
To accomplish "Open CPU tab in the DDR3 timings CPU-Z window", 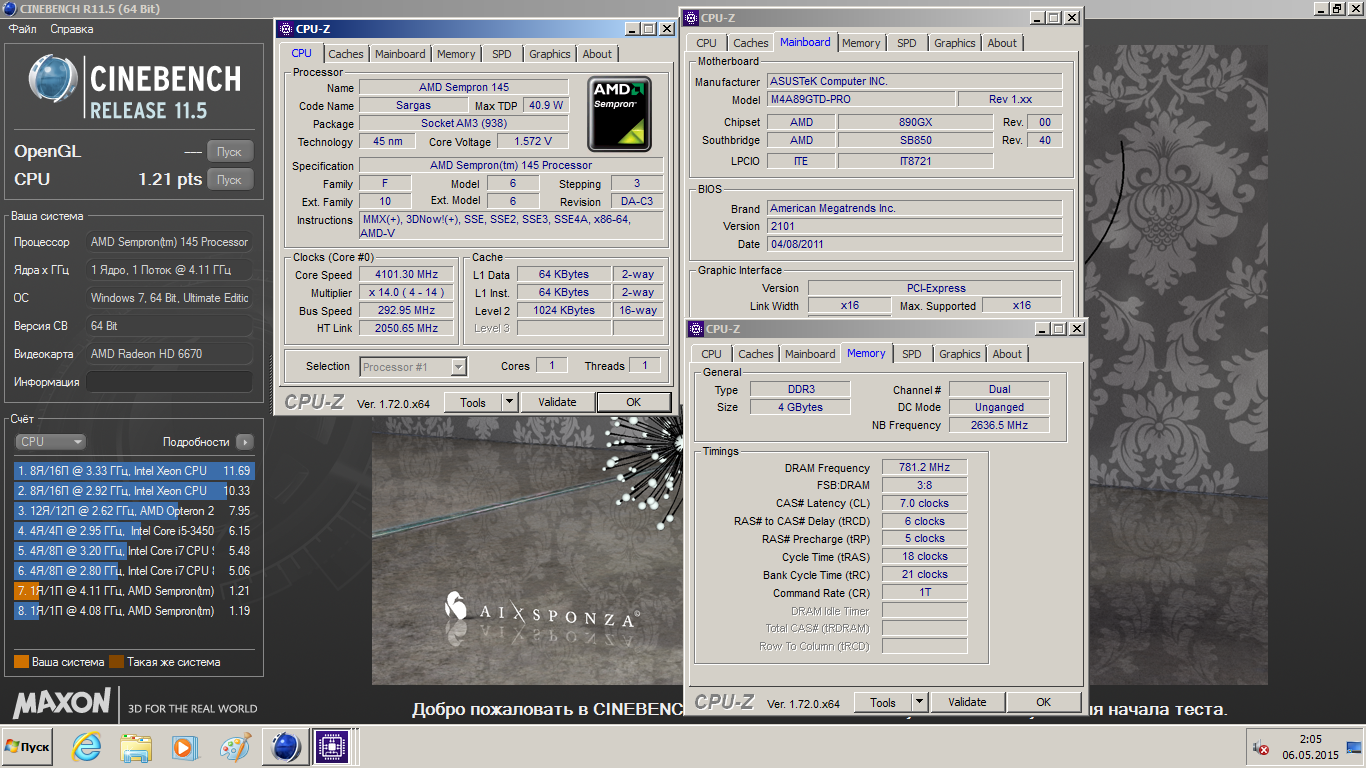I will [711, 354].
